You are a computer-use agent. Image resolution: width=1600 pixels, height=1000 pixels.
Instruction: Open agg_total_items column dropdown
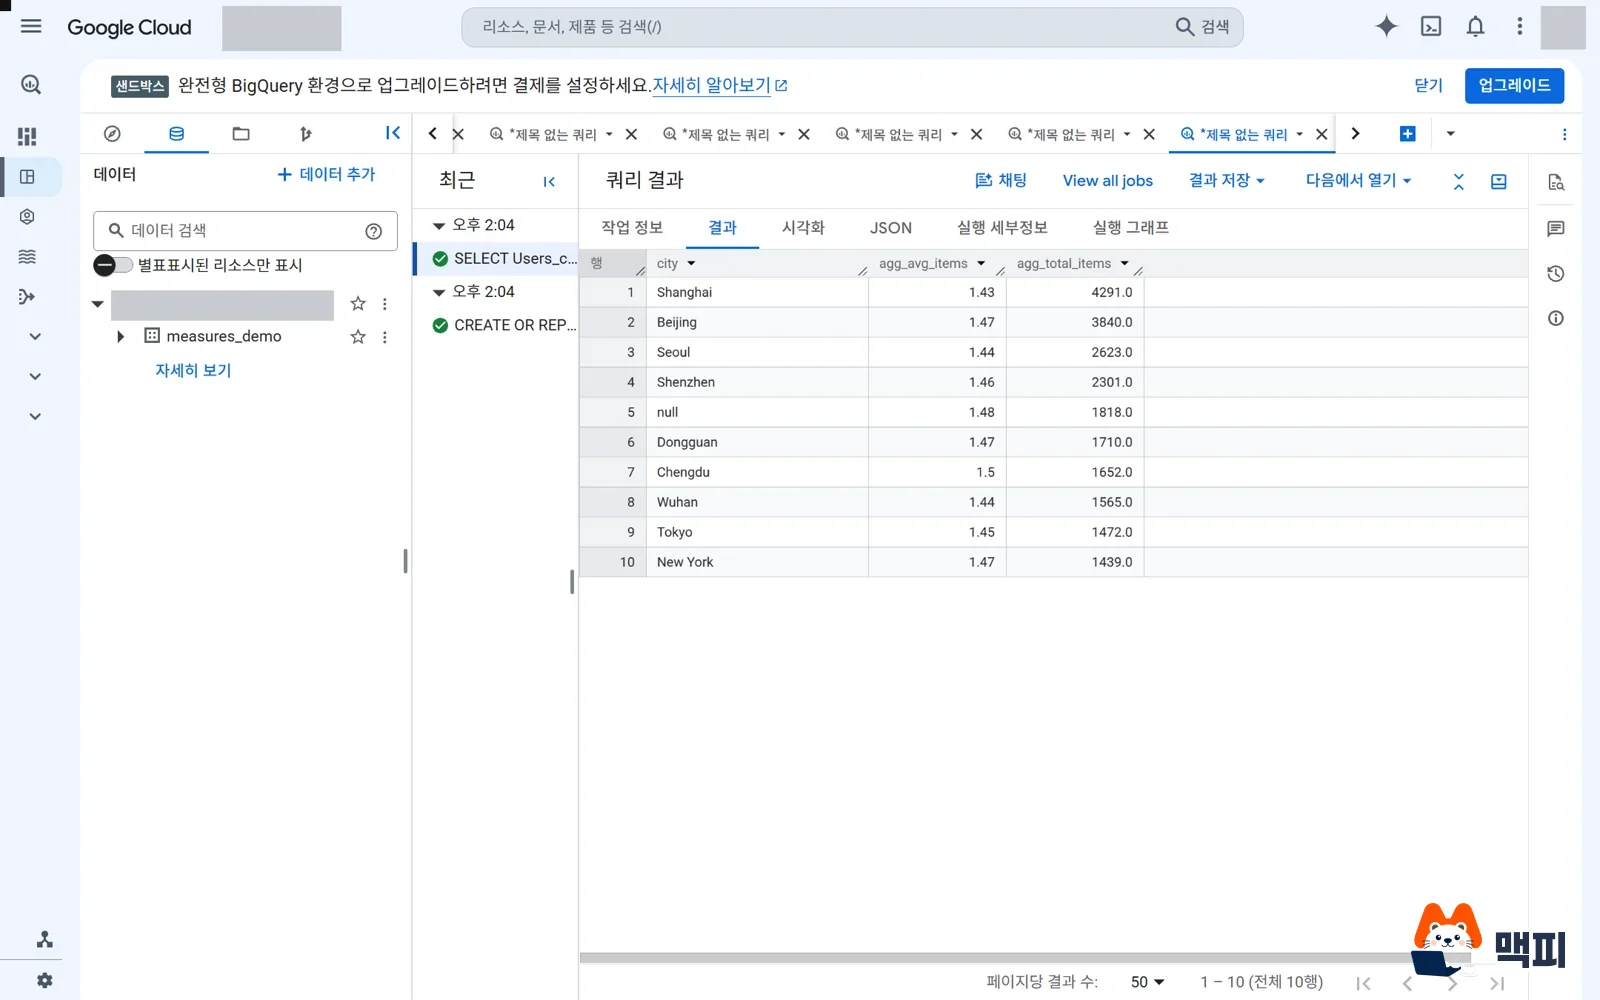(1125, 264)
